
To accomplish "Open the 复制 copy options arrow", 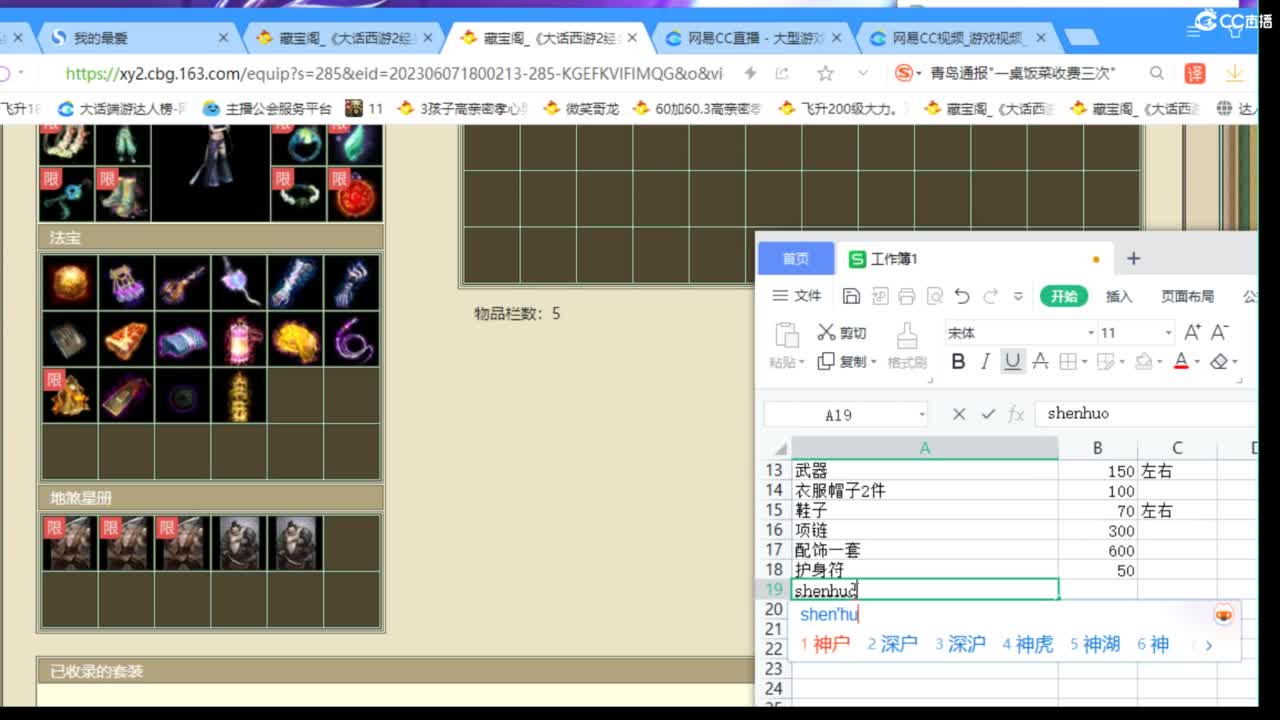I will [873, 362].
